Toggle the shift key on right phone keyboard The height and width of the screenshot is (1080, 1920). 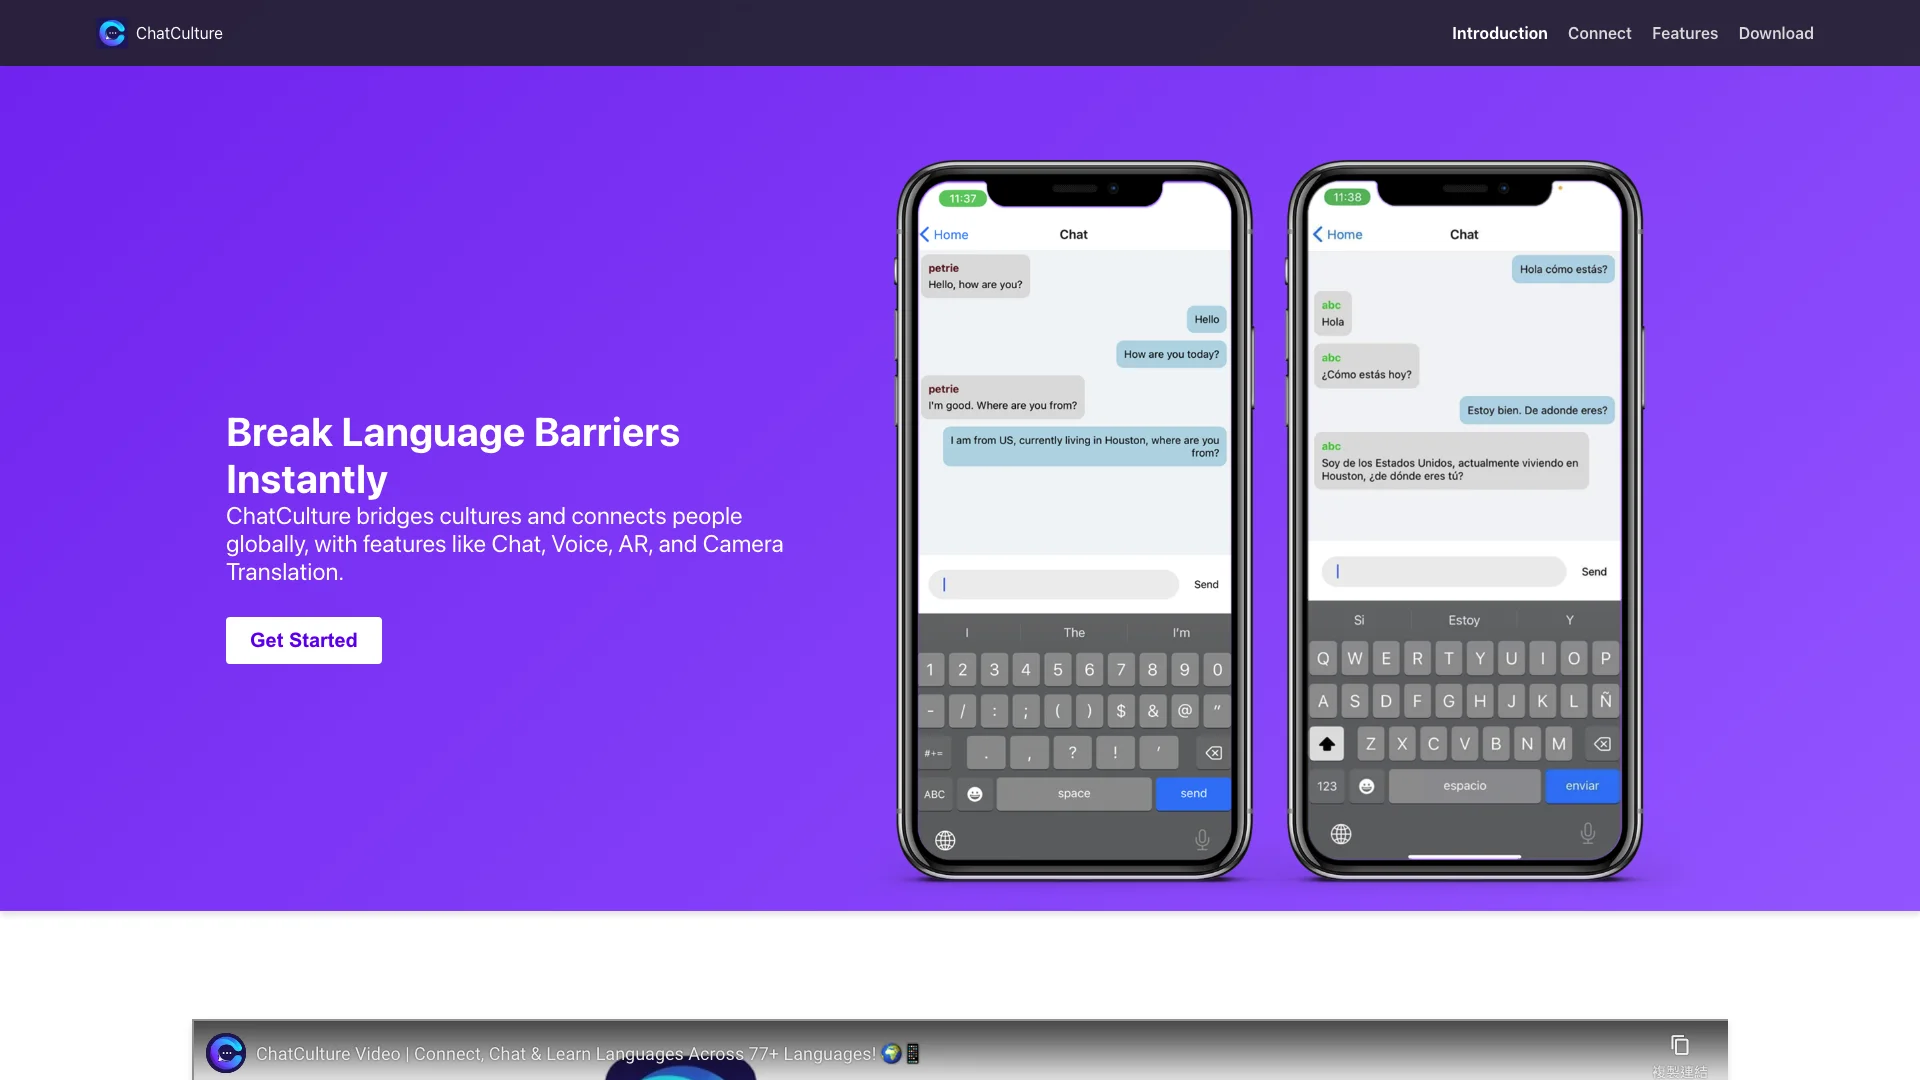click(1325, 742)
